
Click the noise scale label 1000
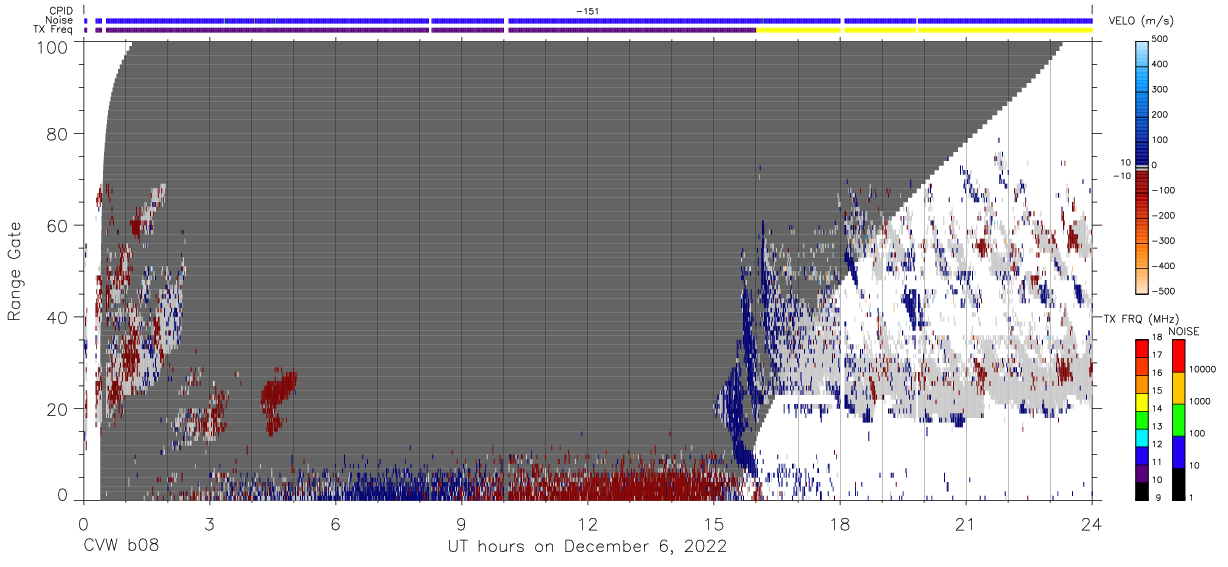[1199, 401]
